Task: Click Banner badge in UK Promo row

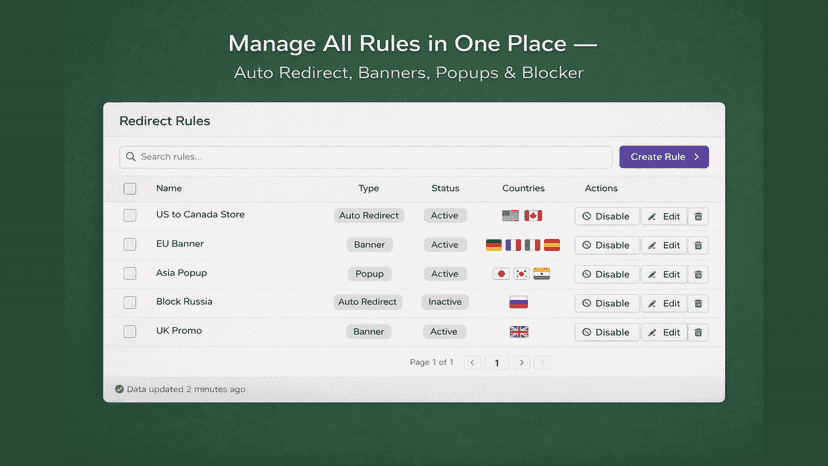Action: [369, 331]
